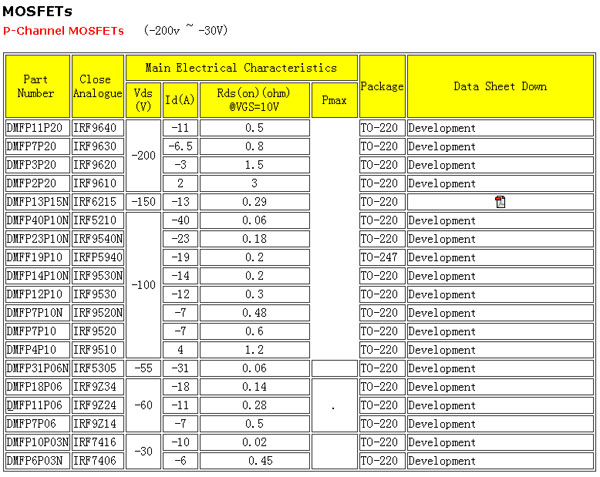Click close analogue IRF9640
Viewport: 600px width, 477px height.
point(95,128)
